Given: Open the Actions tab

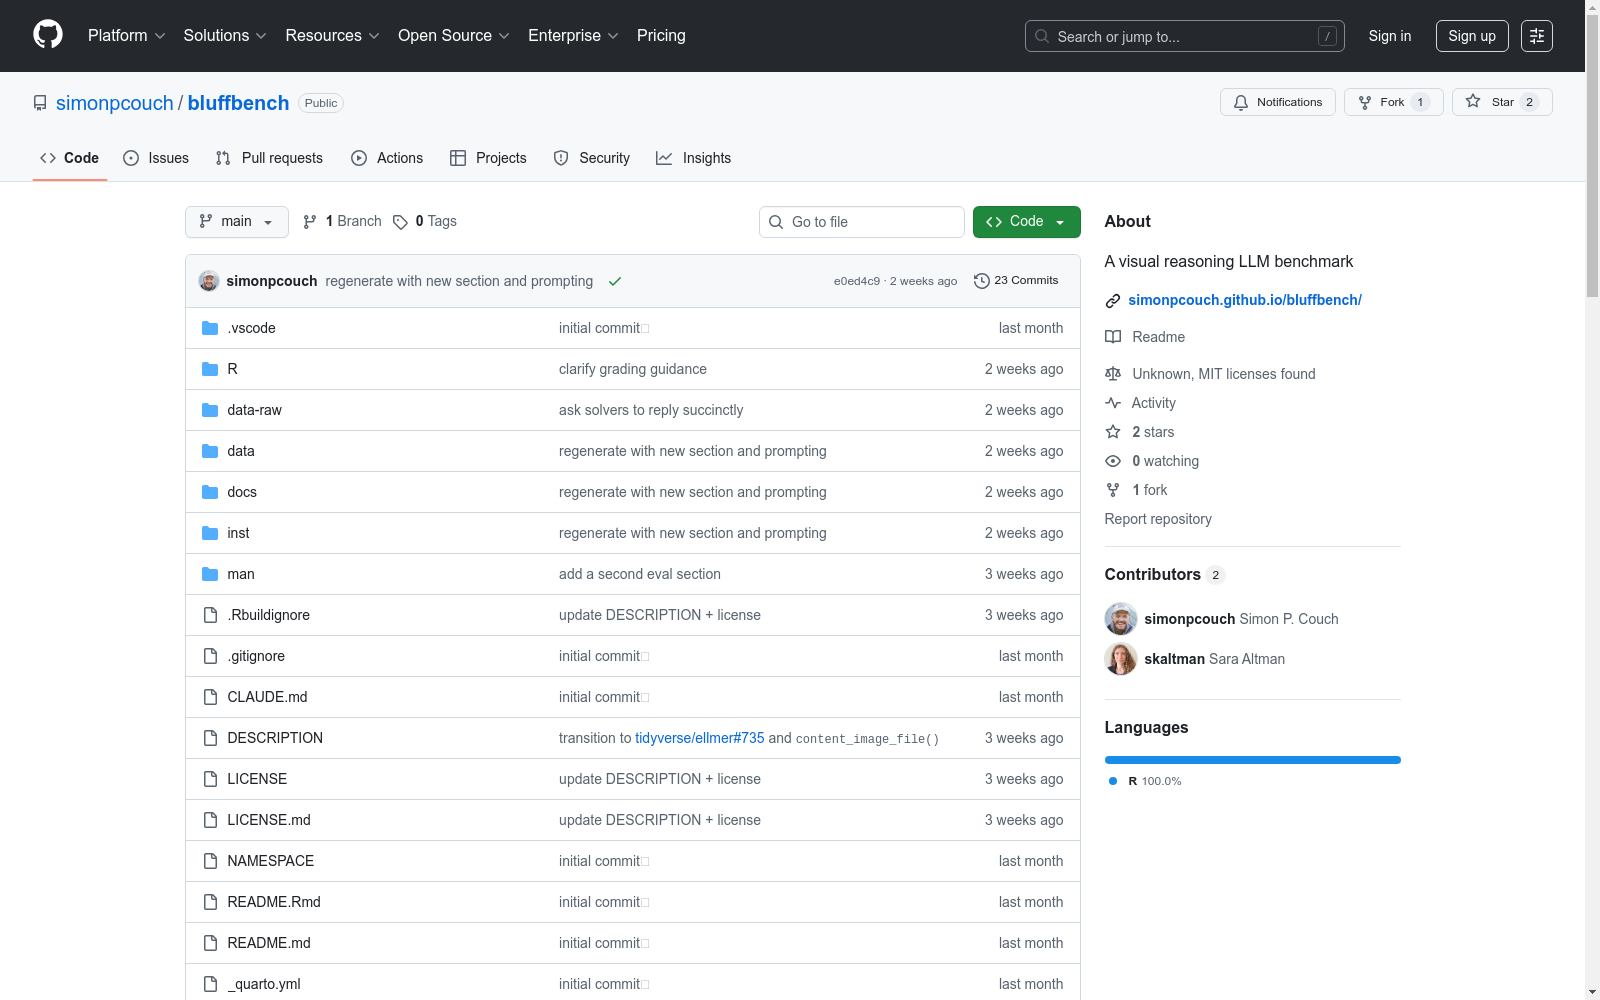Looking at the screenshot, I should click(x=387, y=158).
